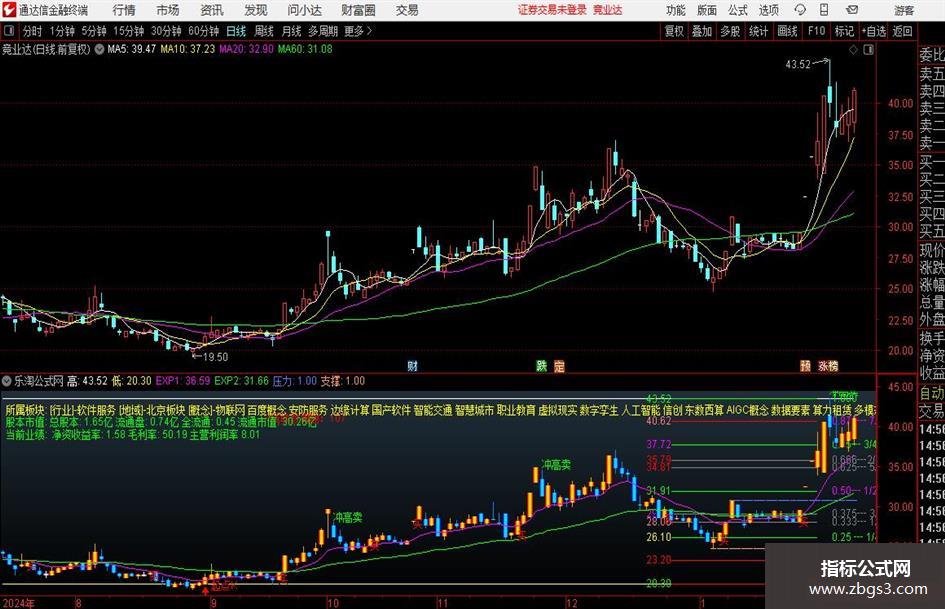945x609 pixels.
Task: Click the 标记 mark toolbar button
Action: 844,31
